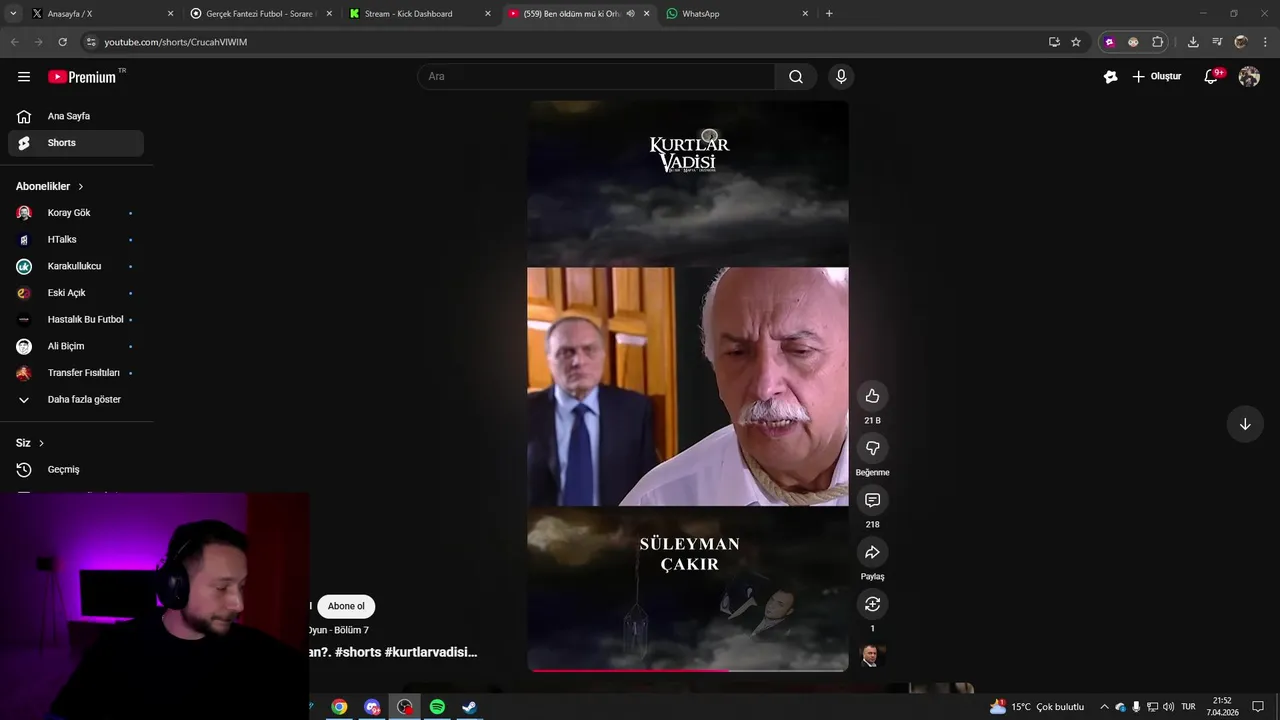Expand the Siz section
Viewport: 1280px width, 720px height.
click(x=30, y=443)
